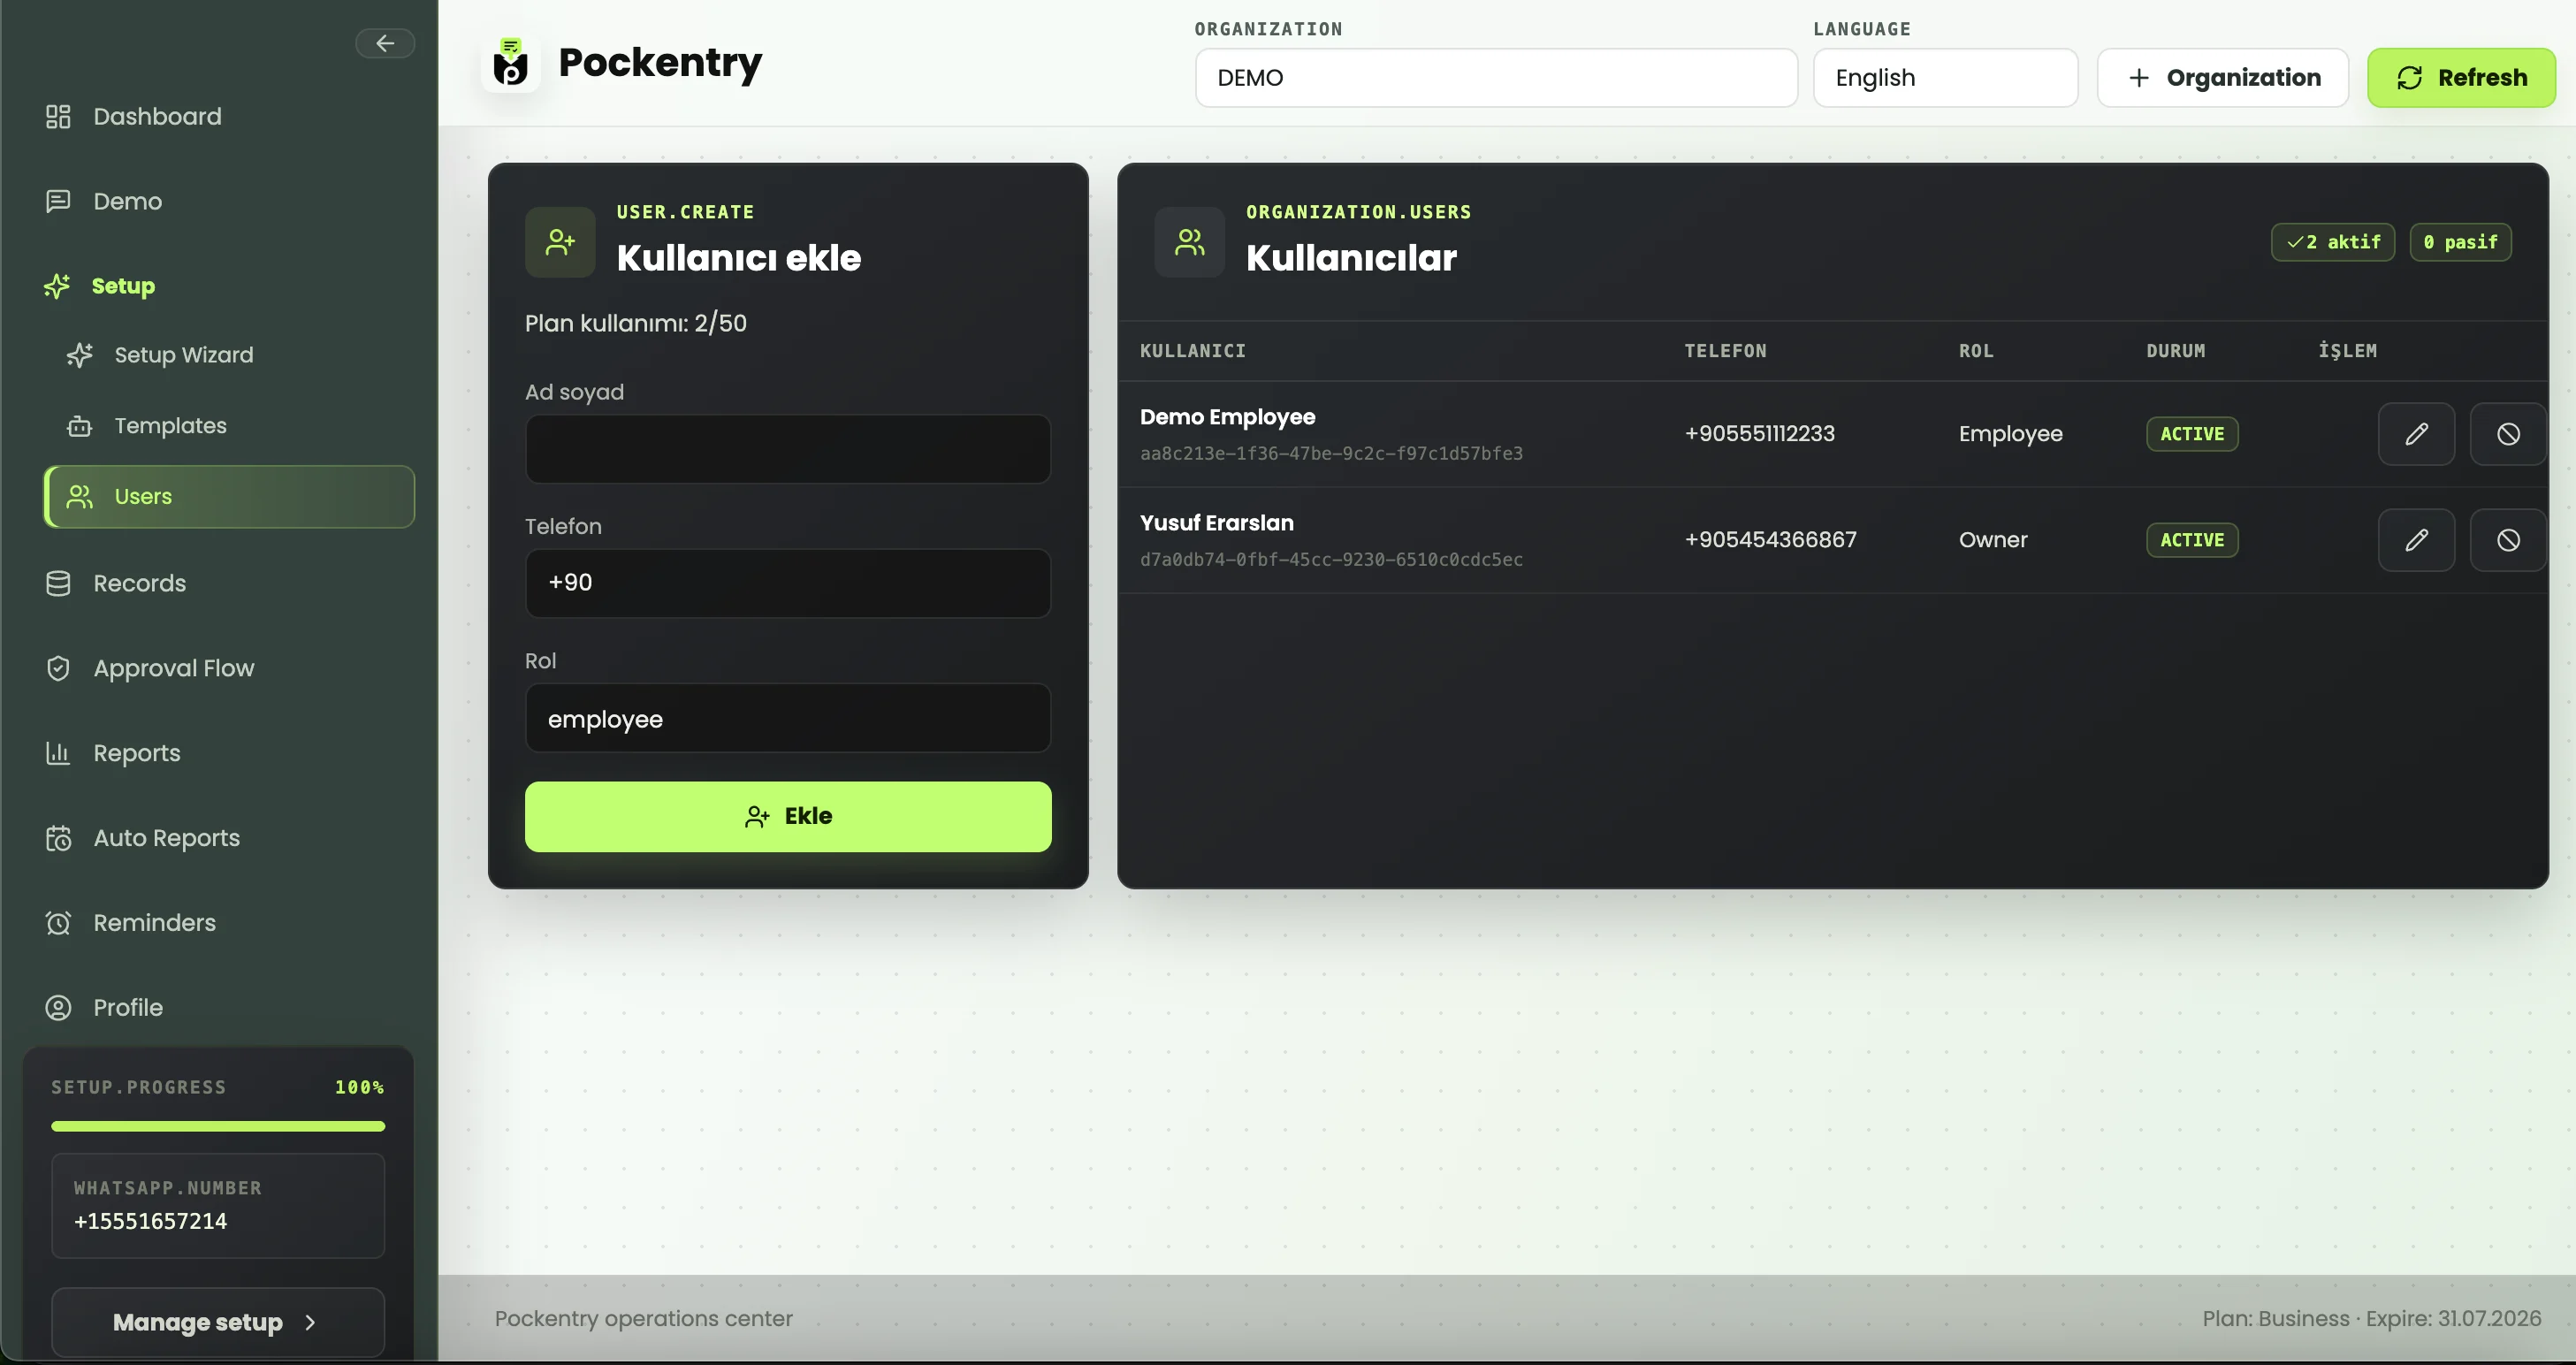Click the Manage setup button
Screen dimensions: 2576x1365
coord(218,1322)
